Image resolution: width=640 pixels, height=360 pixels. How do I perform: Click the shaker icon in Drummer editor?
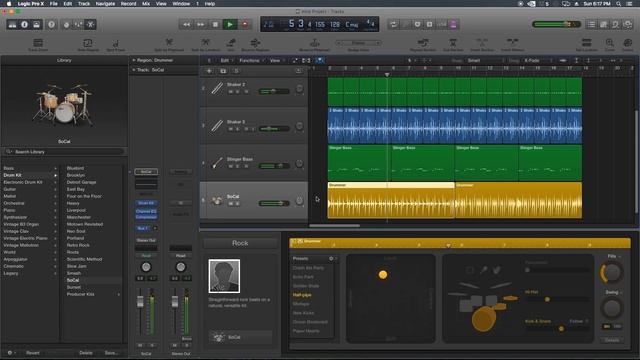pyautogui.click(x=483, y=270)
